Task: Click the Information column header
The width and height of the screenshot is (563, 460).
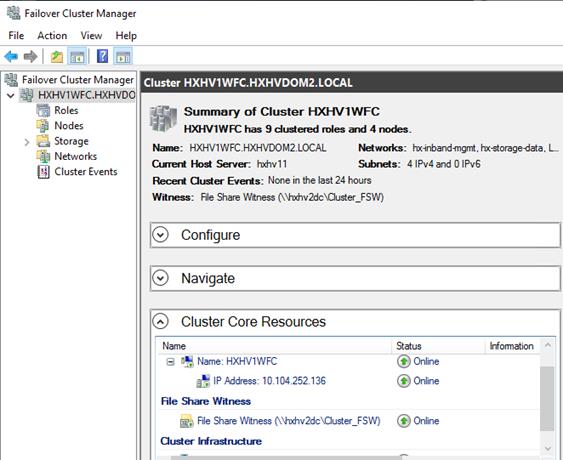Action: [x=512, y=346]
